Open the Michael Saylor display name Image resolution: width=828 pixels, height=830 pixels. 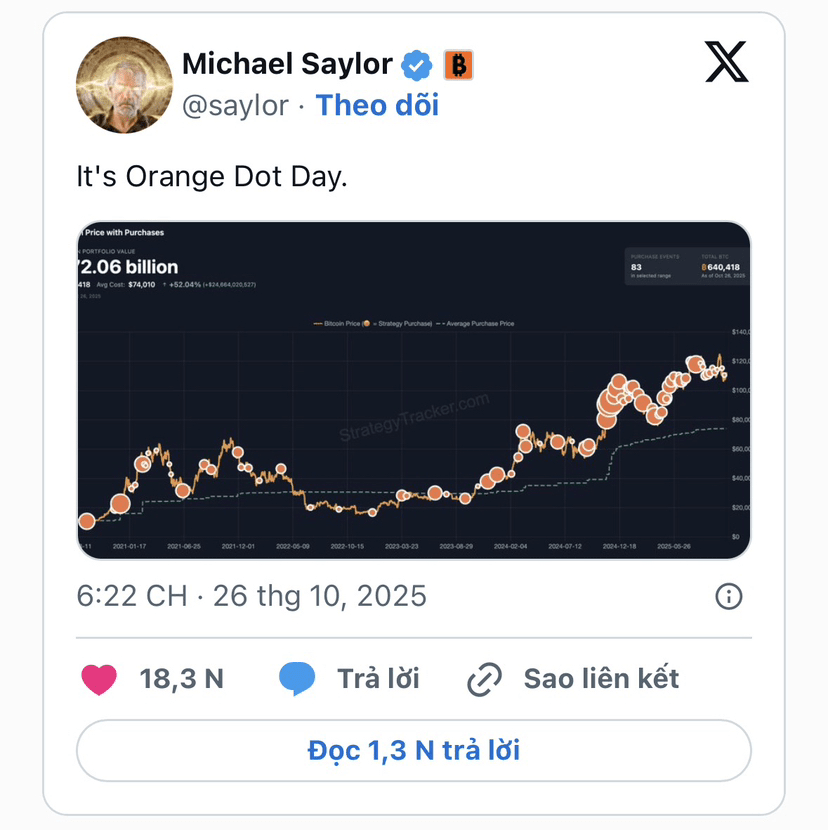coord(287,64)
